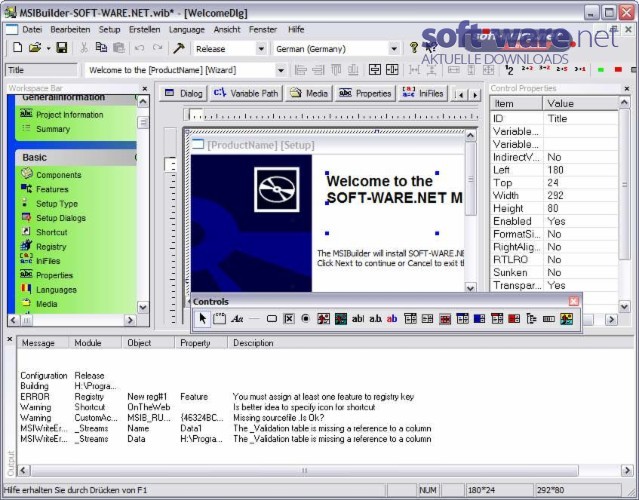Create a new project with New icon

pos(17,48)
